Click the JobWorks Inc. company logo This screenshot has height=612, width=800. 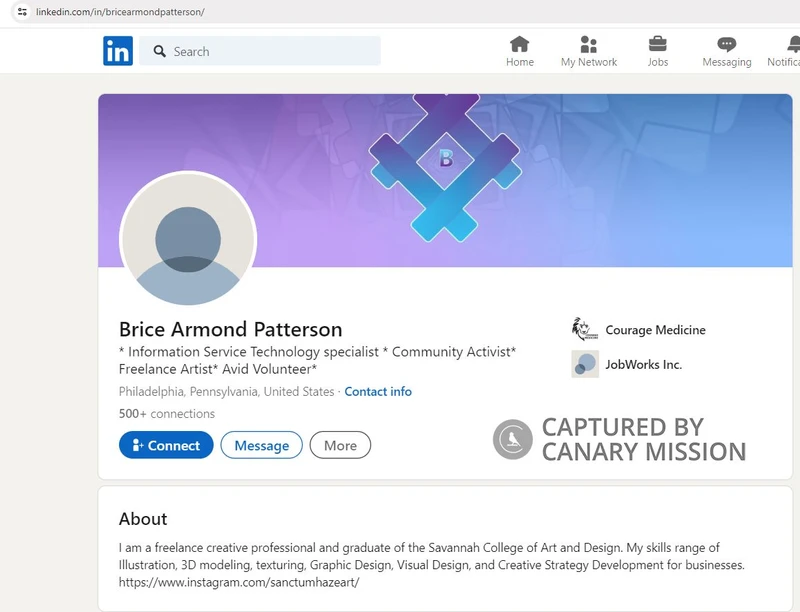(x=583, y=364)
